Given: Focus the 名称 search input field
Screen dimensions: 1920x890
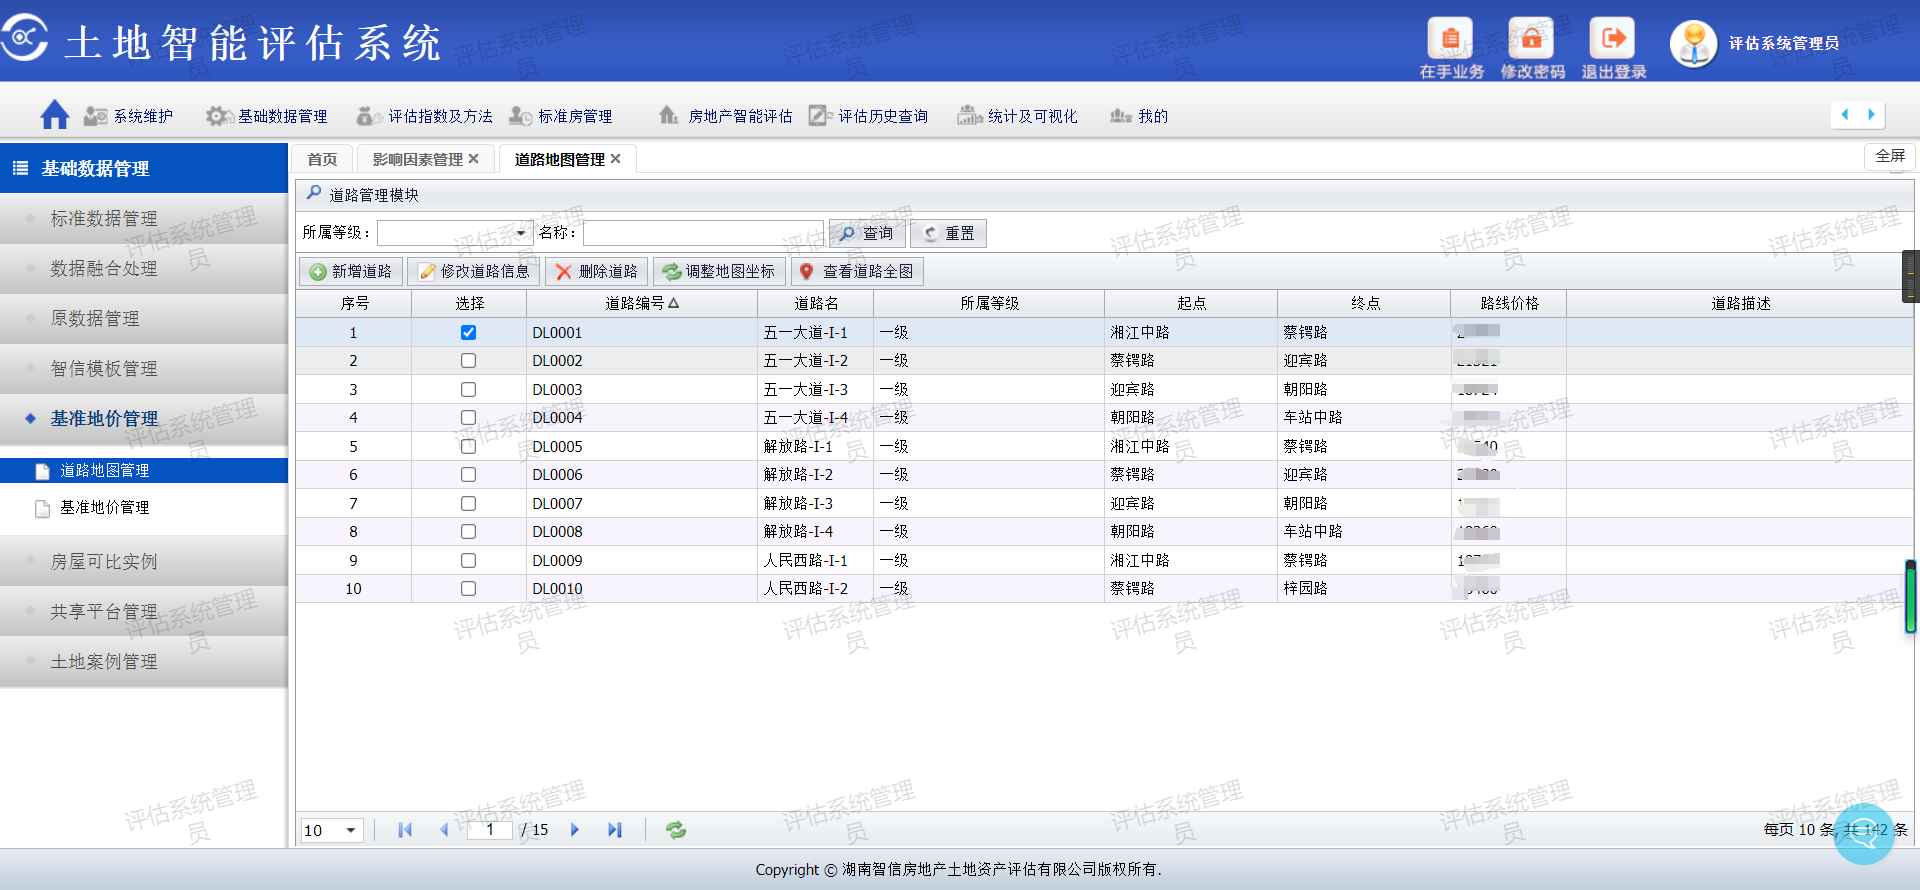Looking at the screenshot, I should 703,233.
